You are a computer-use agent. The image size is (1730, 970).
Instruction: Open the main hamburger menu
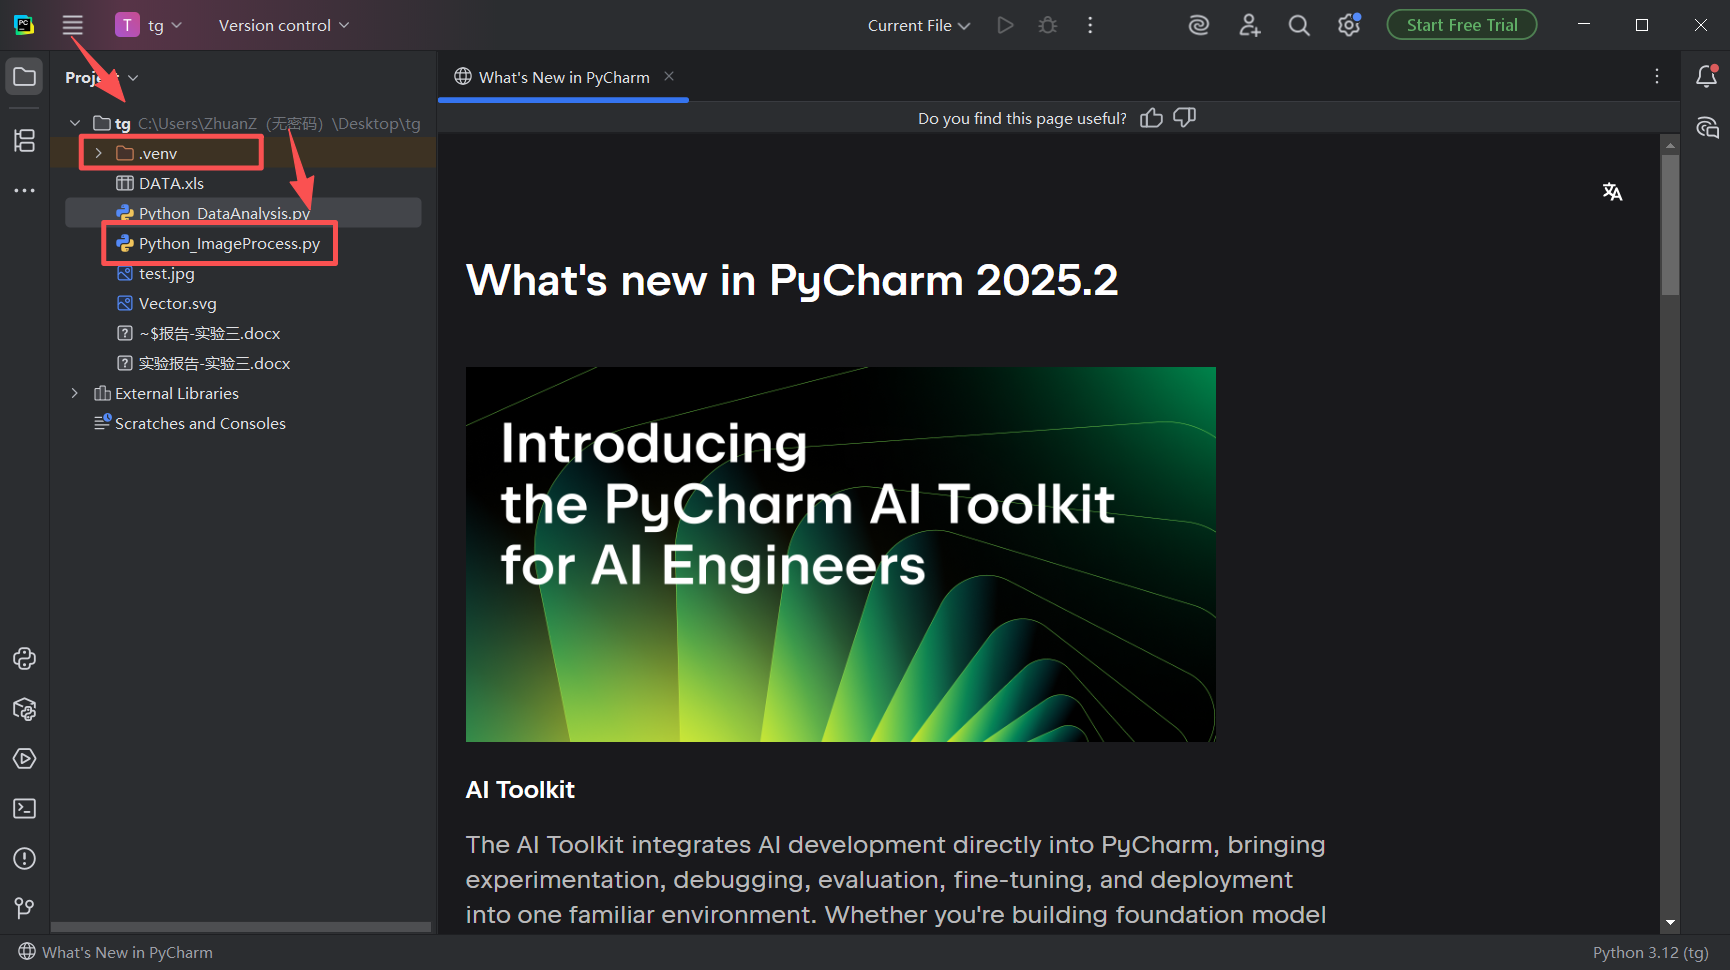pos(72,25)
